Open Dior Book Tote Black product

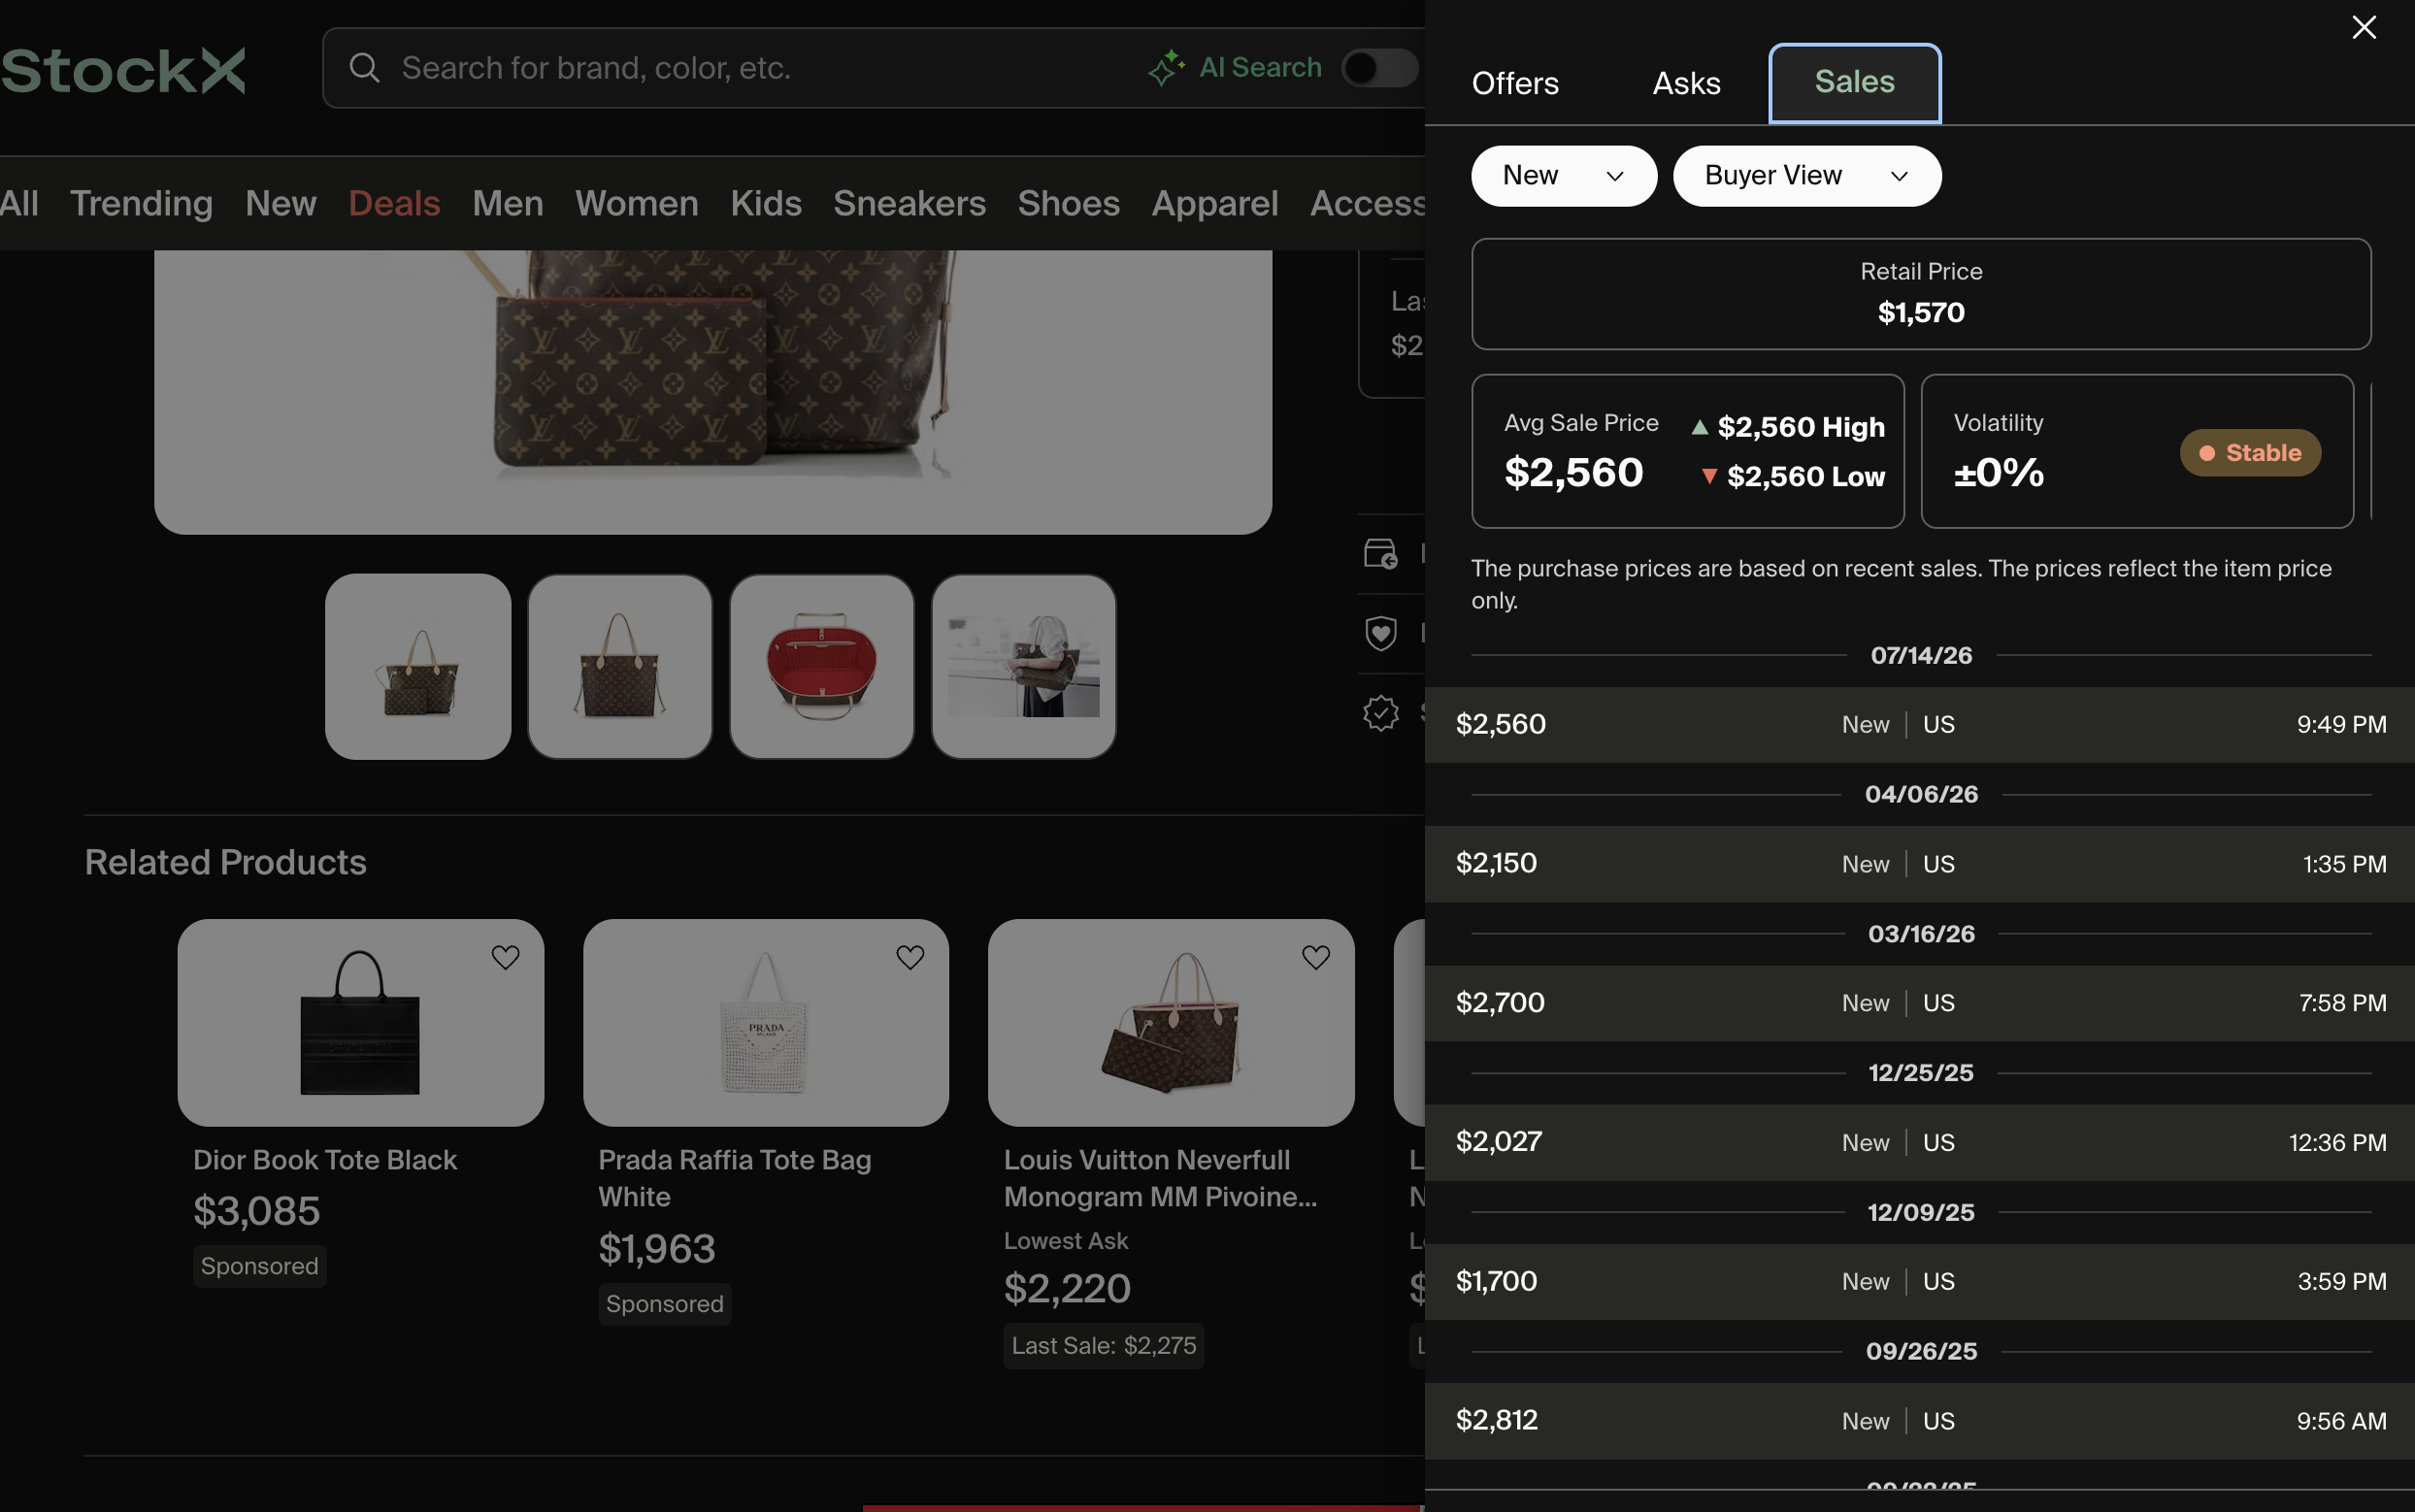(325, 1160)
